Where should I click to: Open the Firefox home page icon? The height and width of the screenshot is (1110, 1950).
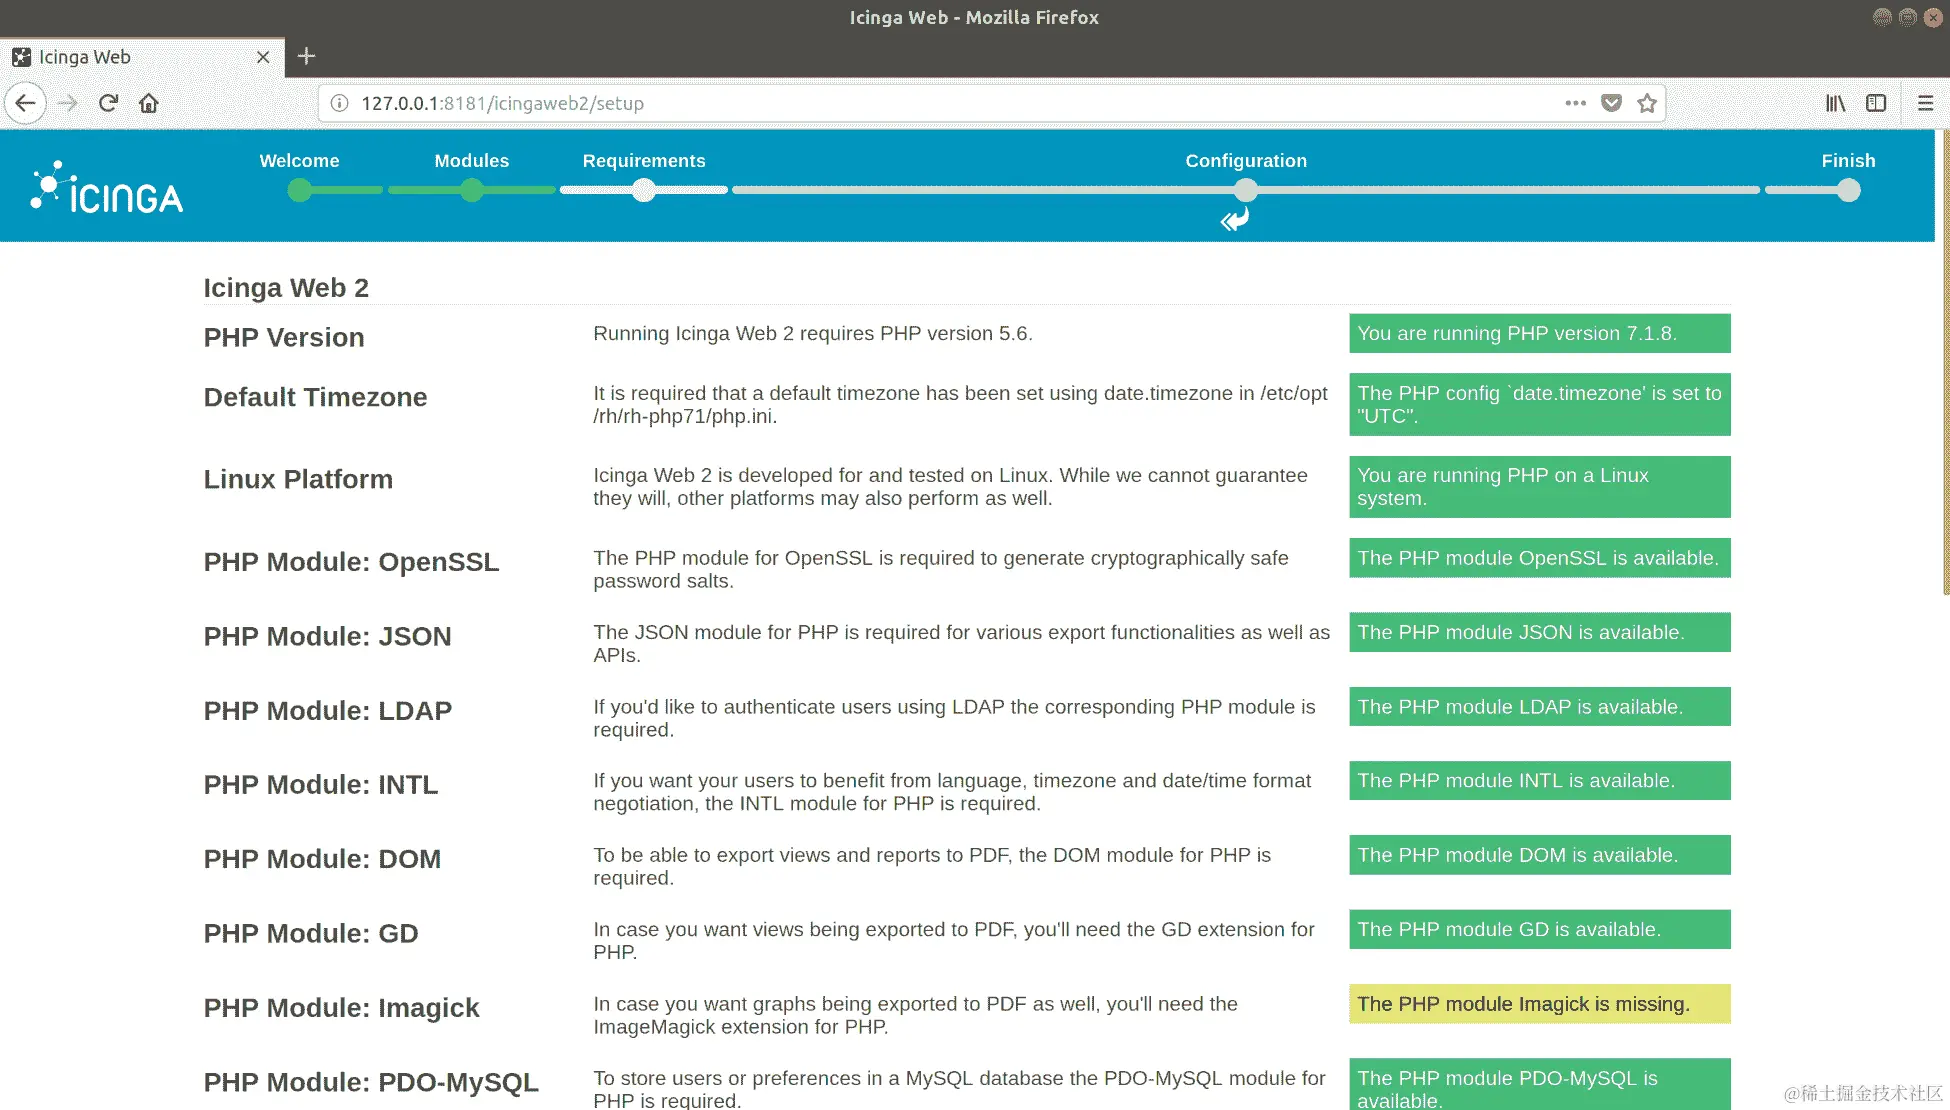(149, 103)
